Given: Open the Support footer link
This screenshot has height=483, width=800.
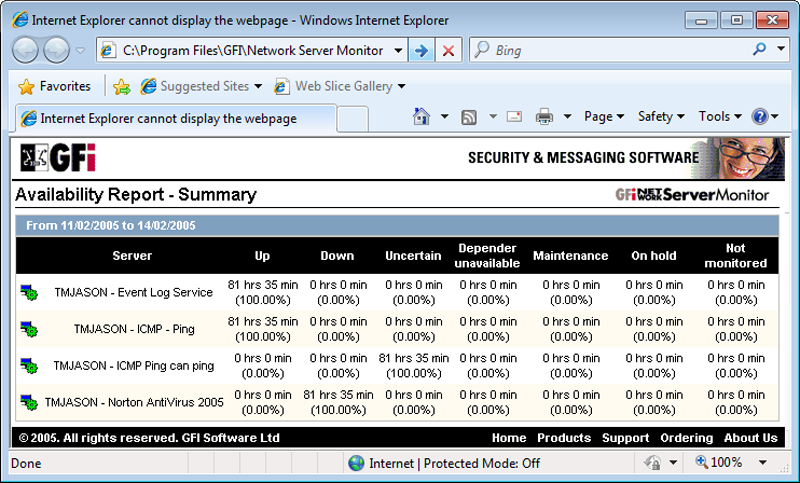Looking at the screenshot, I should (626, 438).
